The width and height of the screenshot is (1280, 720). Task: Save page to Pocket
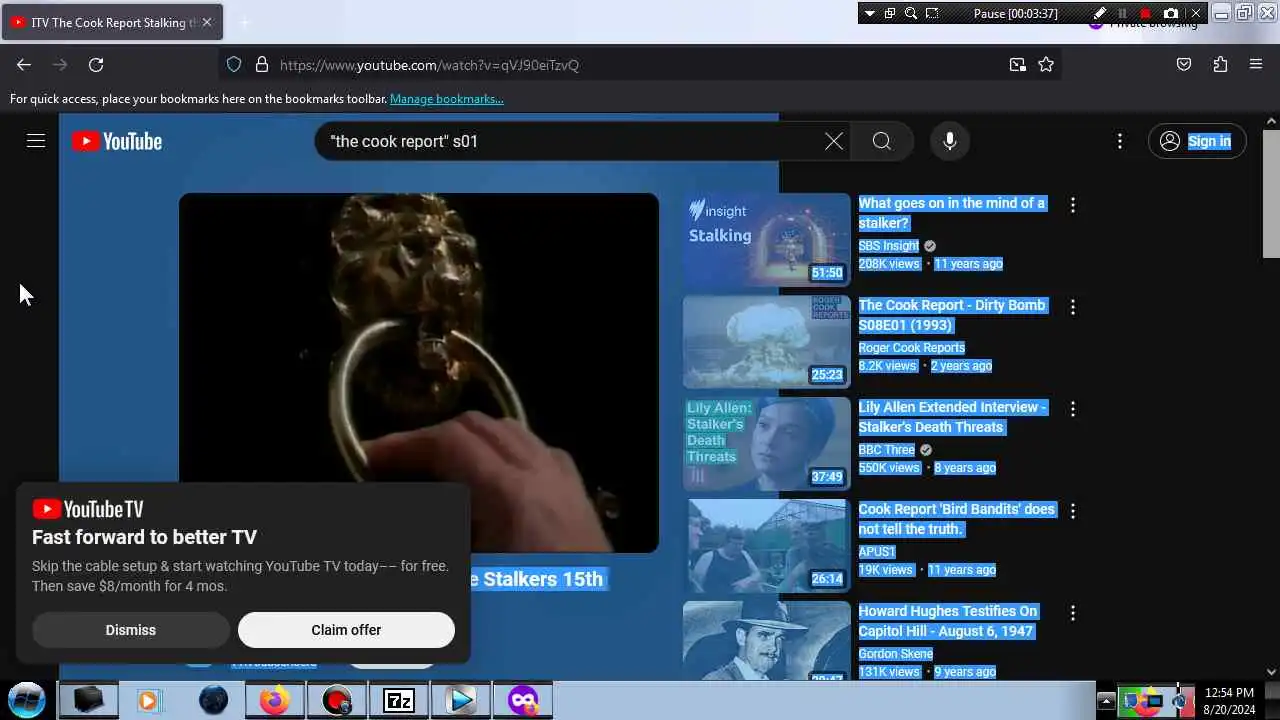tap(1184, 65)
